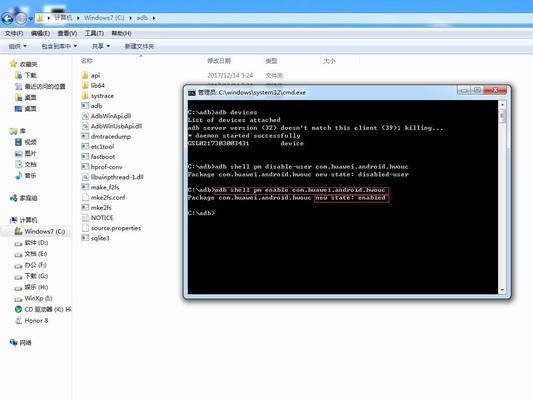The width and height of the screenshot is (533, 400).
Task: Sort by the 名称 column header
Action: 87,61
